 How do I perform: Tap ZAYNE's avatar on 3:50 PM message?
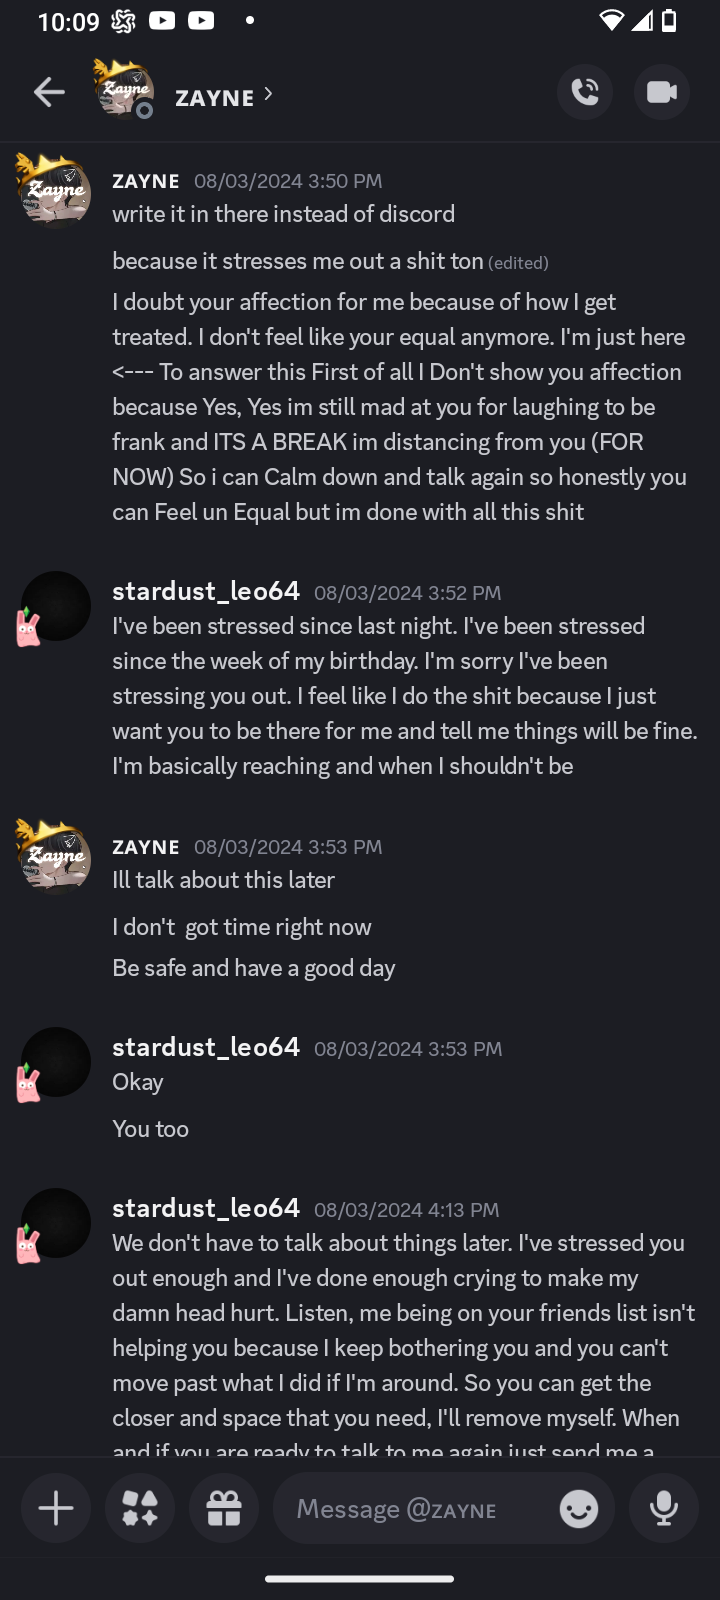pyautogui.click(x=54, y=189)
